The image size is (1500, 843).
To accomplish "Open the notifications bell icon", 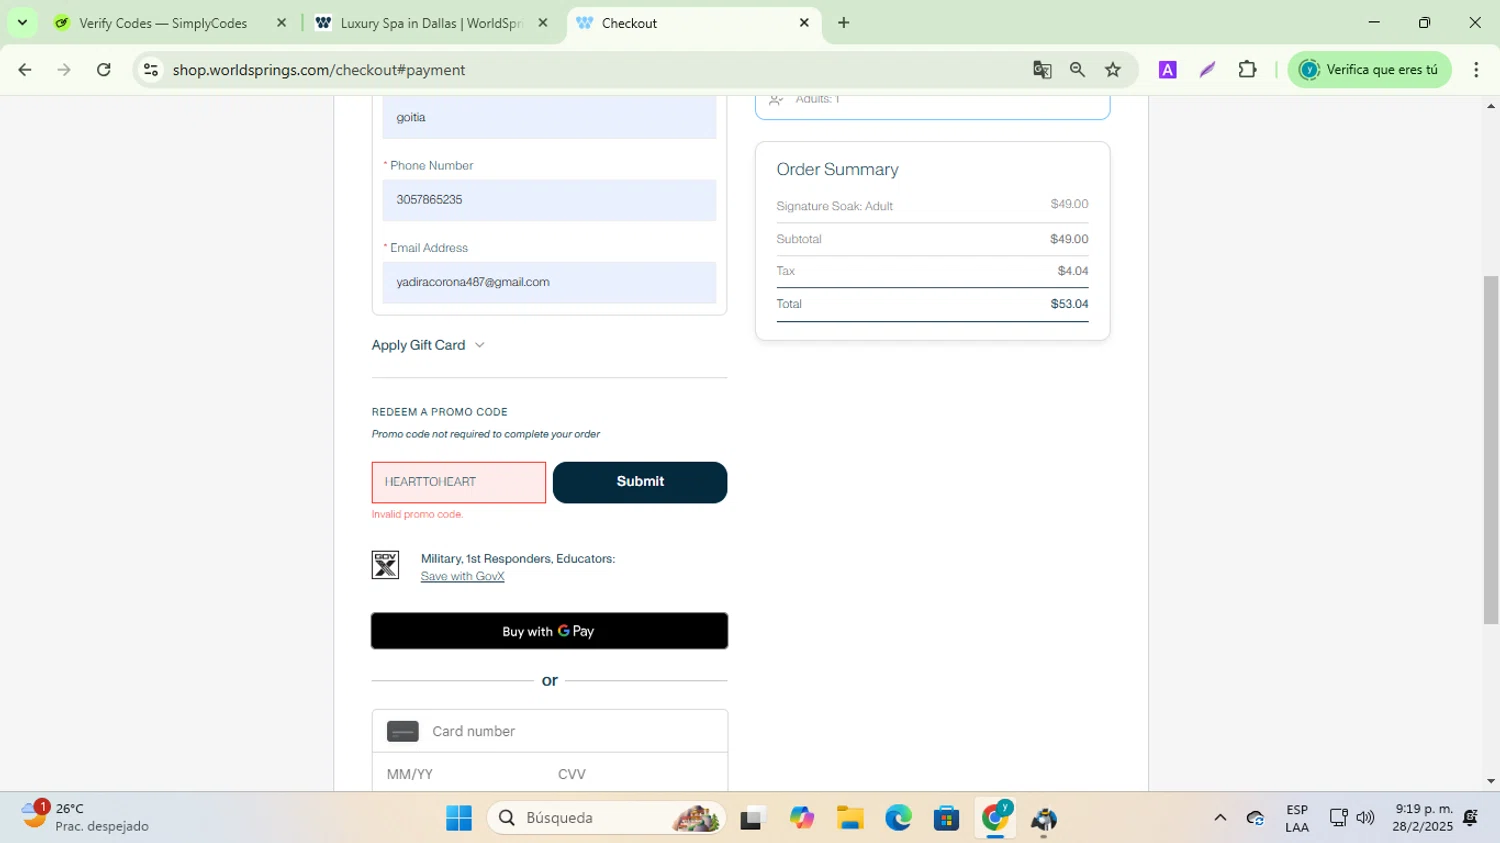I will (1470, 818).
